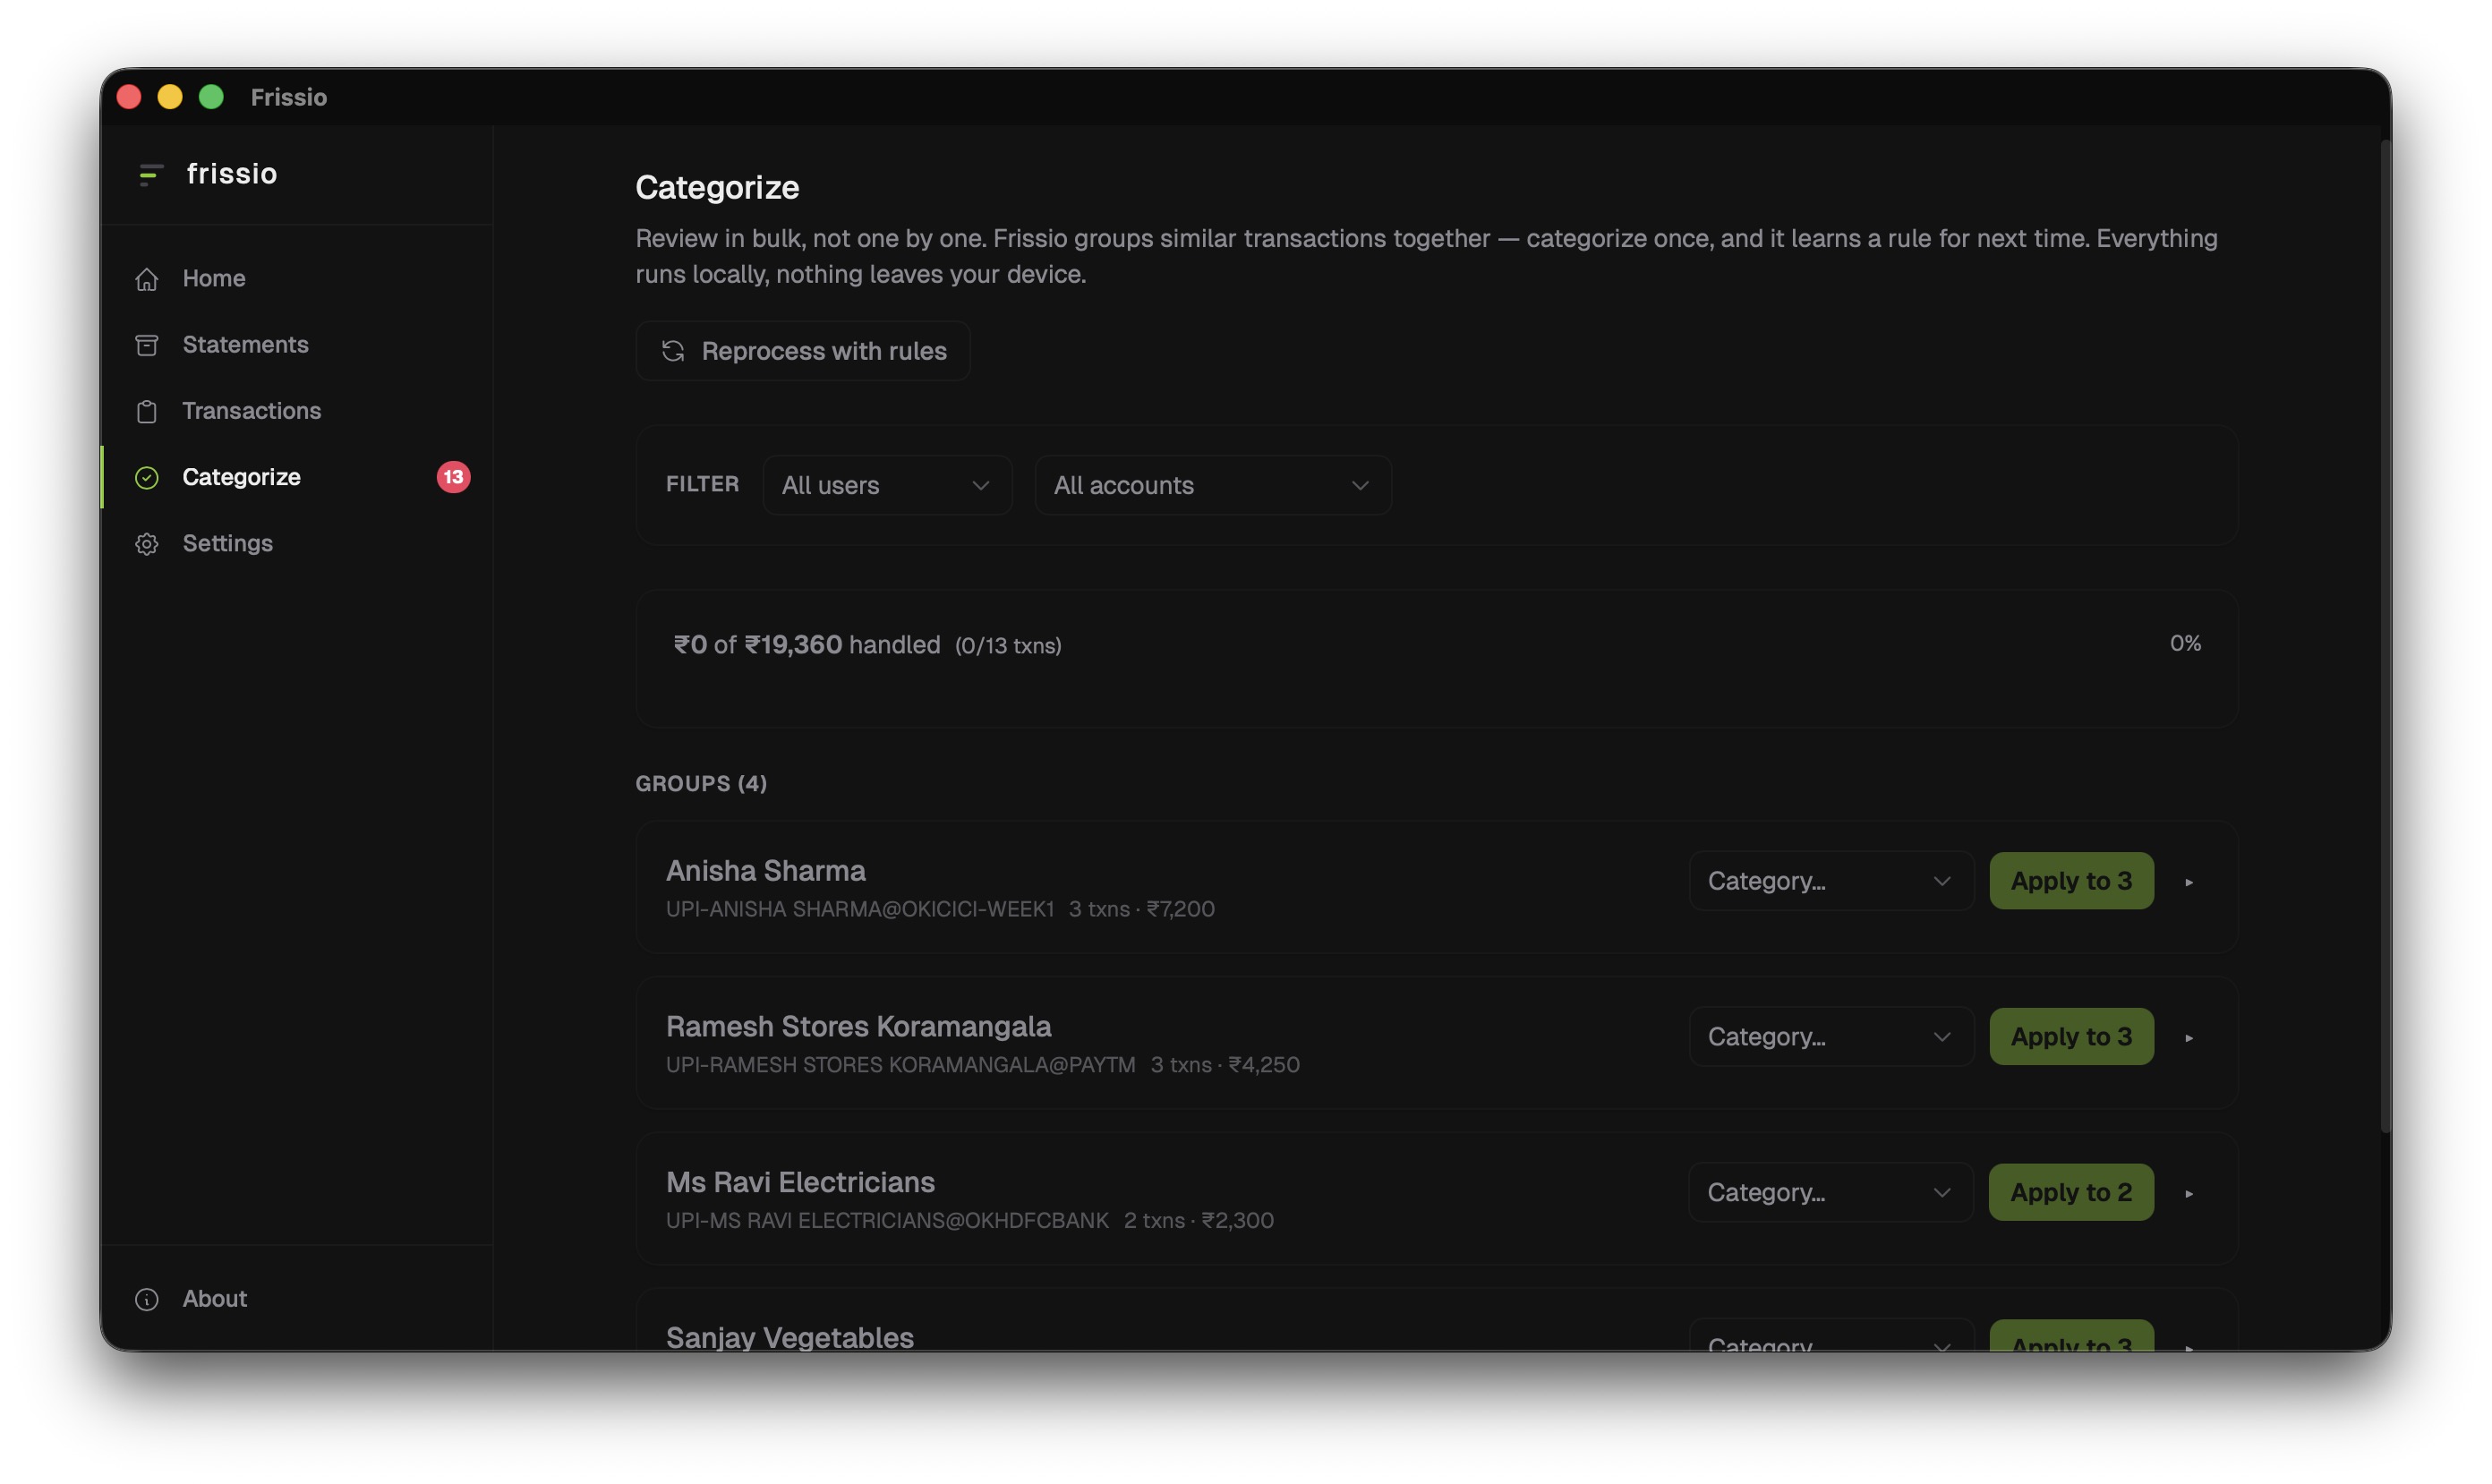Viewport: 2492px width, 1484px height.
Task: Click the Categorize page heading
Action: point(717,188)
